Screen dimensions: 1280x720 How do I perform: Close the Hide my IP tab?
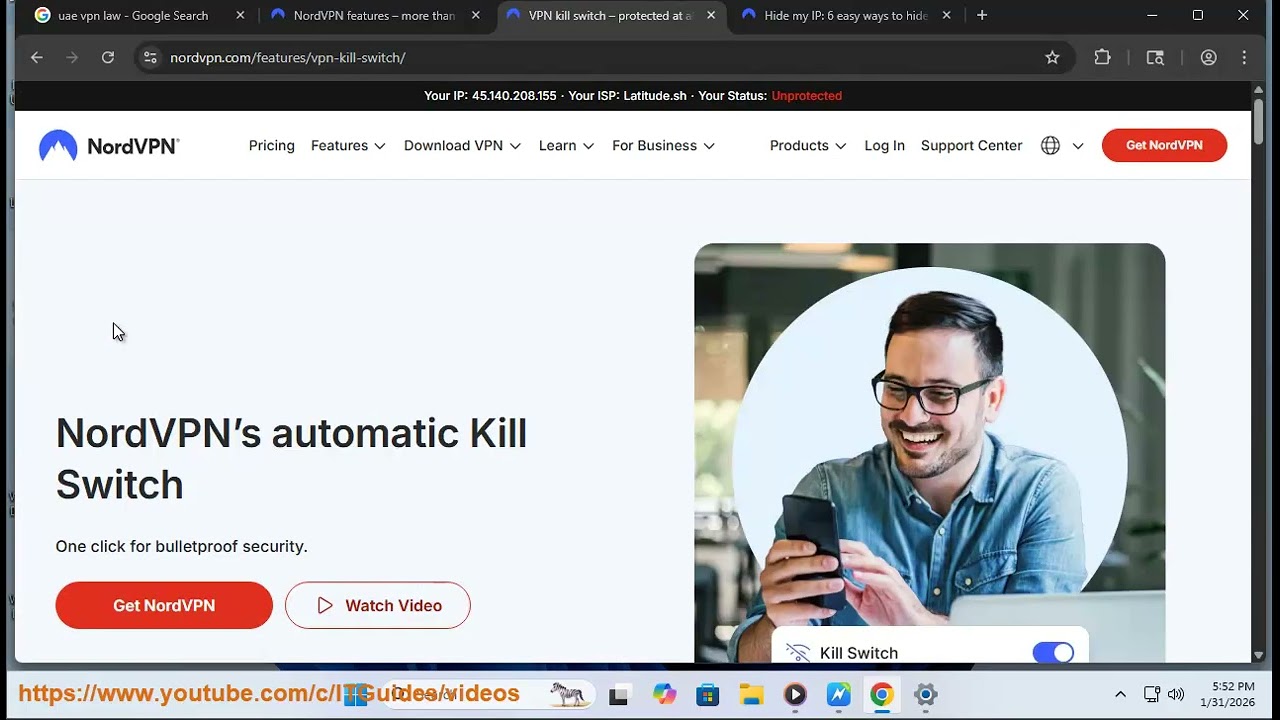tap(946, 15)
